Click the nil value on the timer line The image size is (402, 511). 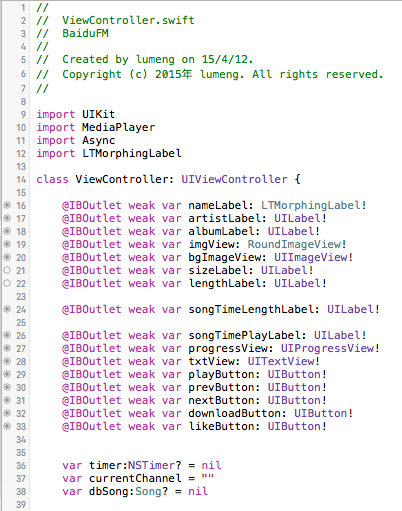click(211, 465)
